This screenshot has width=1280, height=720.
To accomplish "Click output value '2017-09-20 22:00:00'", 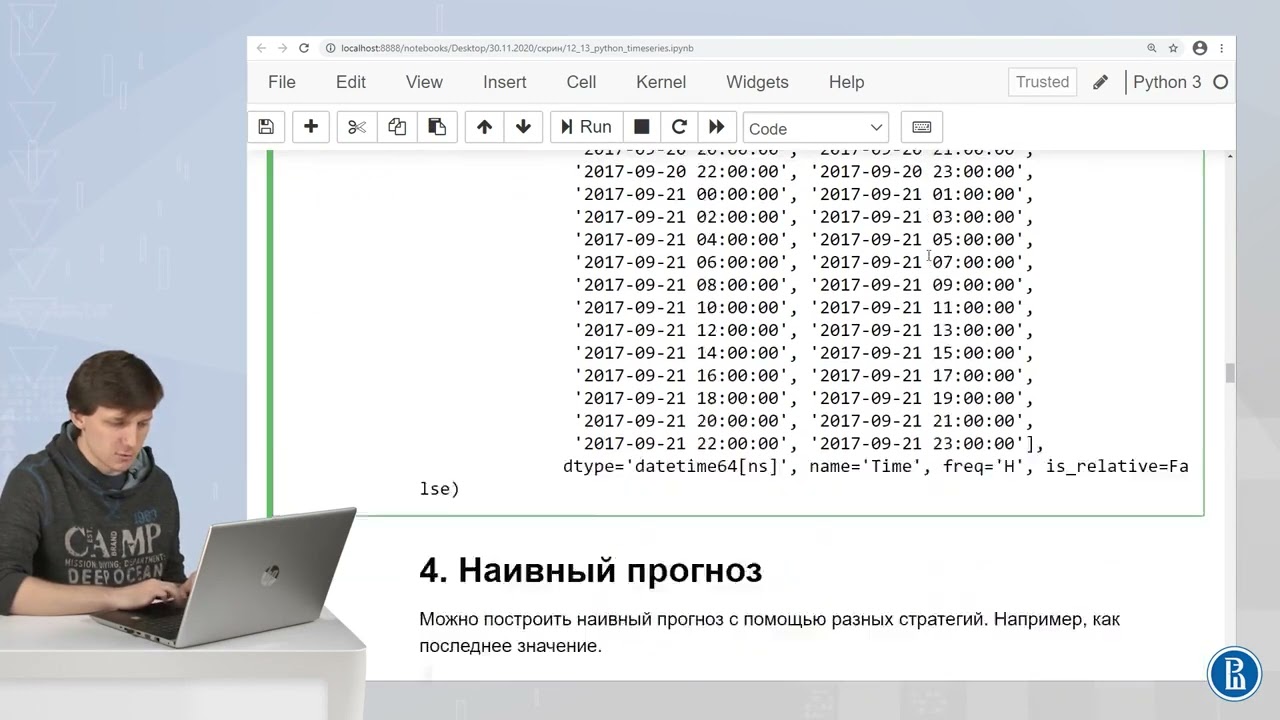I will 681,171.
